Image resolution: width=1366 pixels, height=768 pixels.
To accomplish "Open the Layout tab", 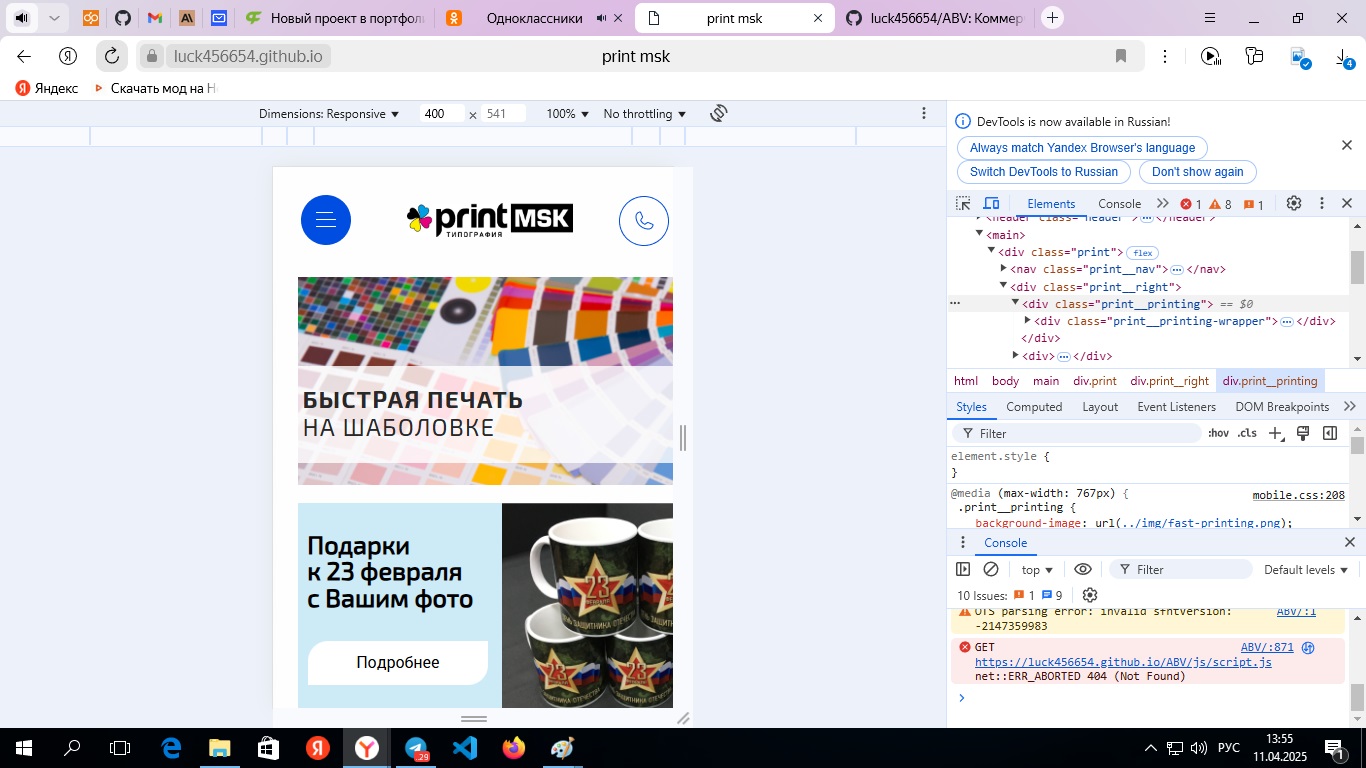I will (1100, 407).
